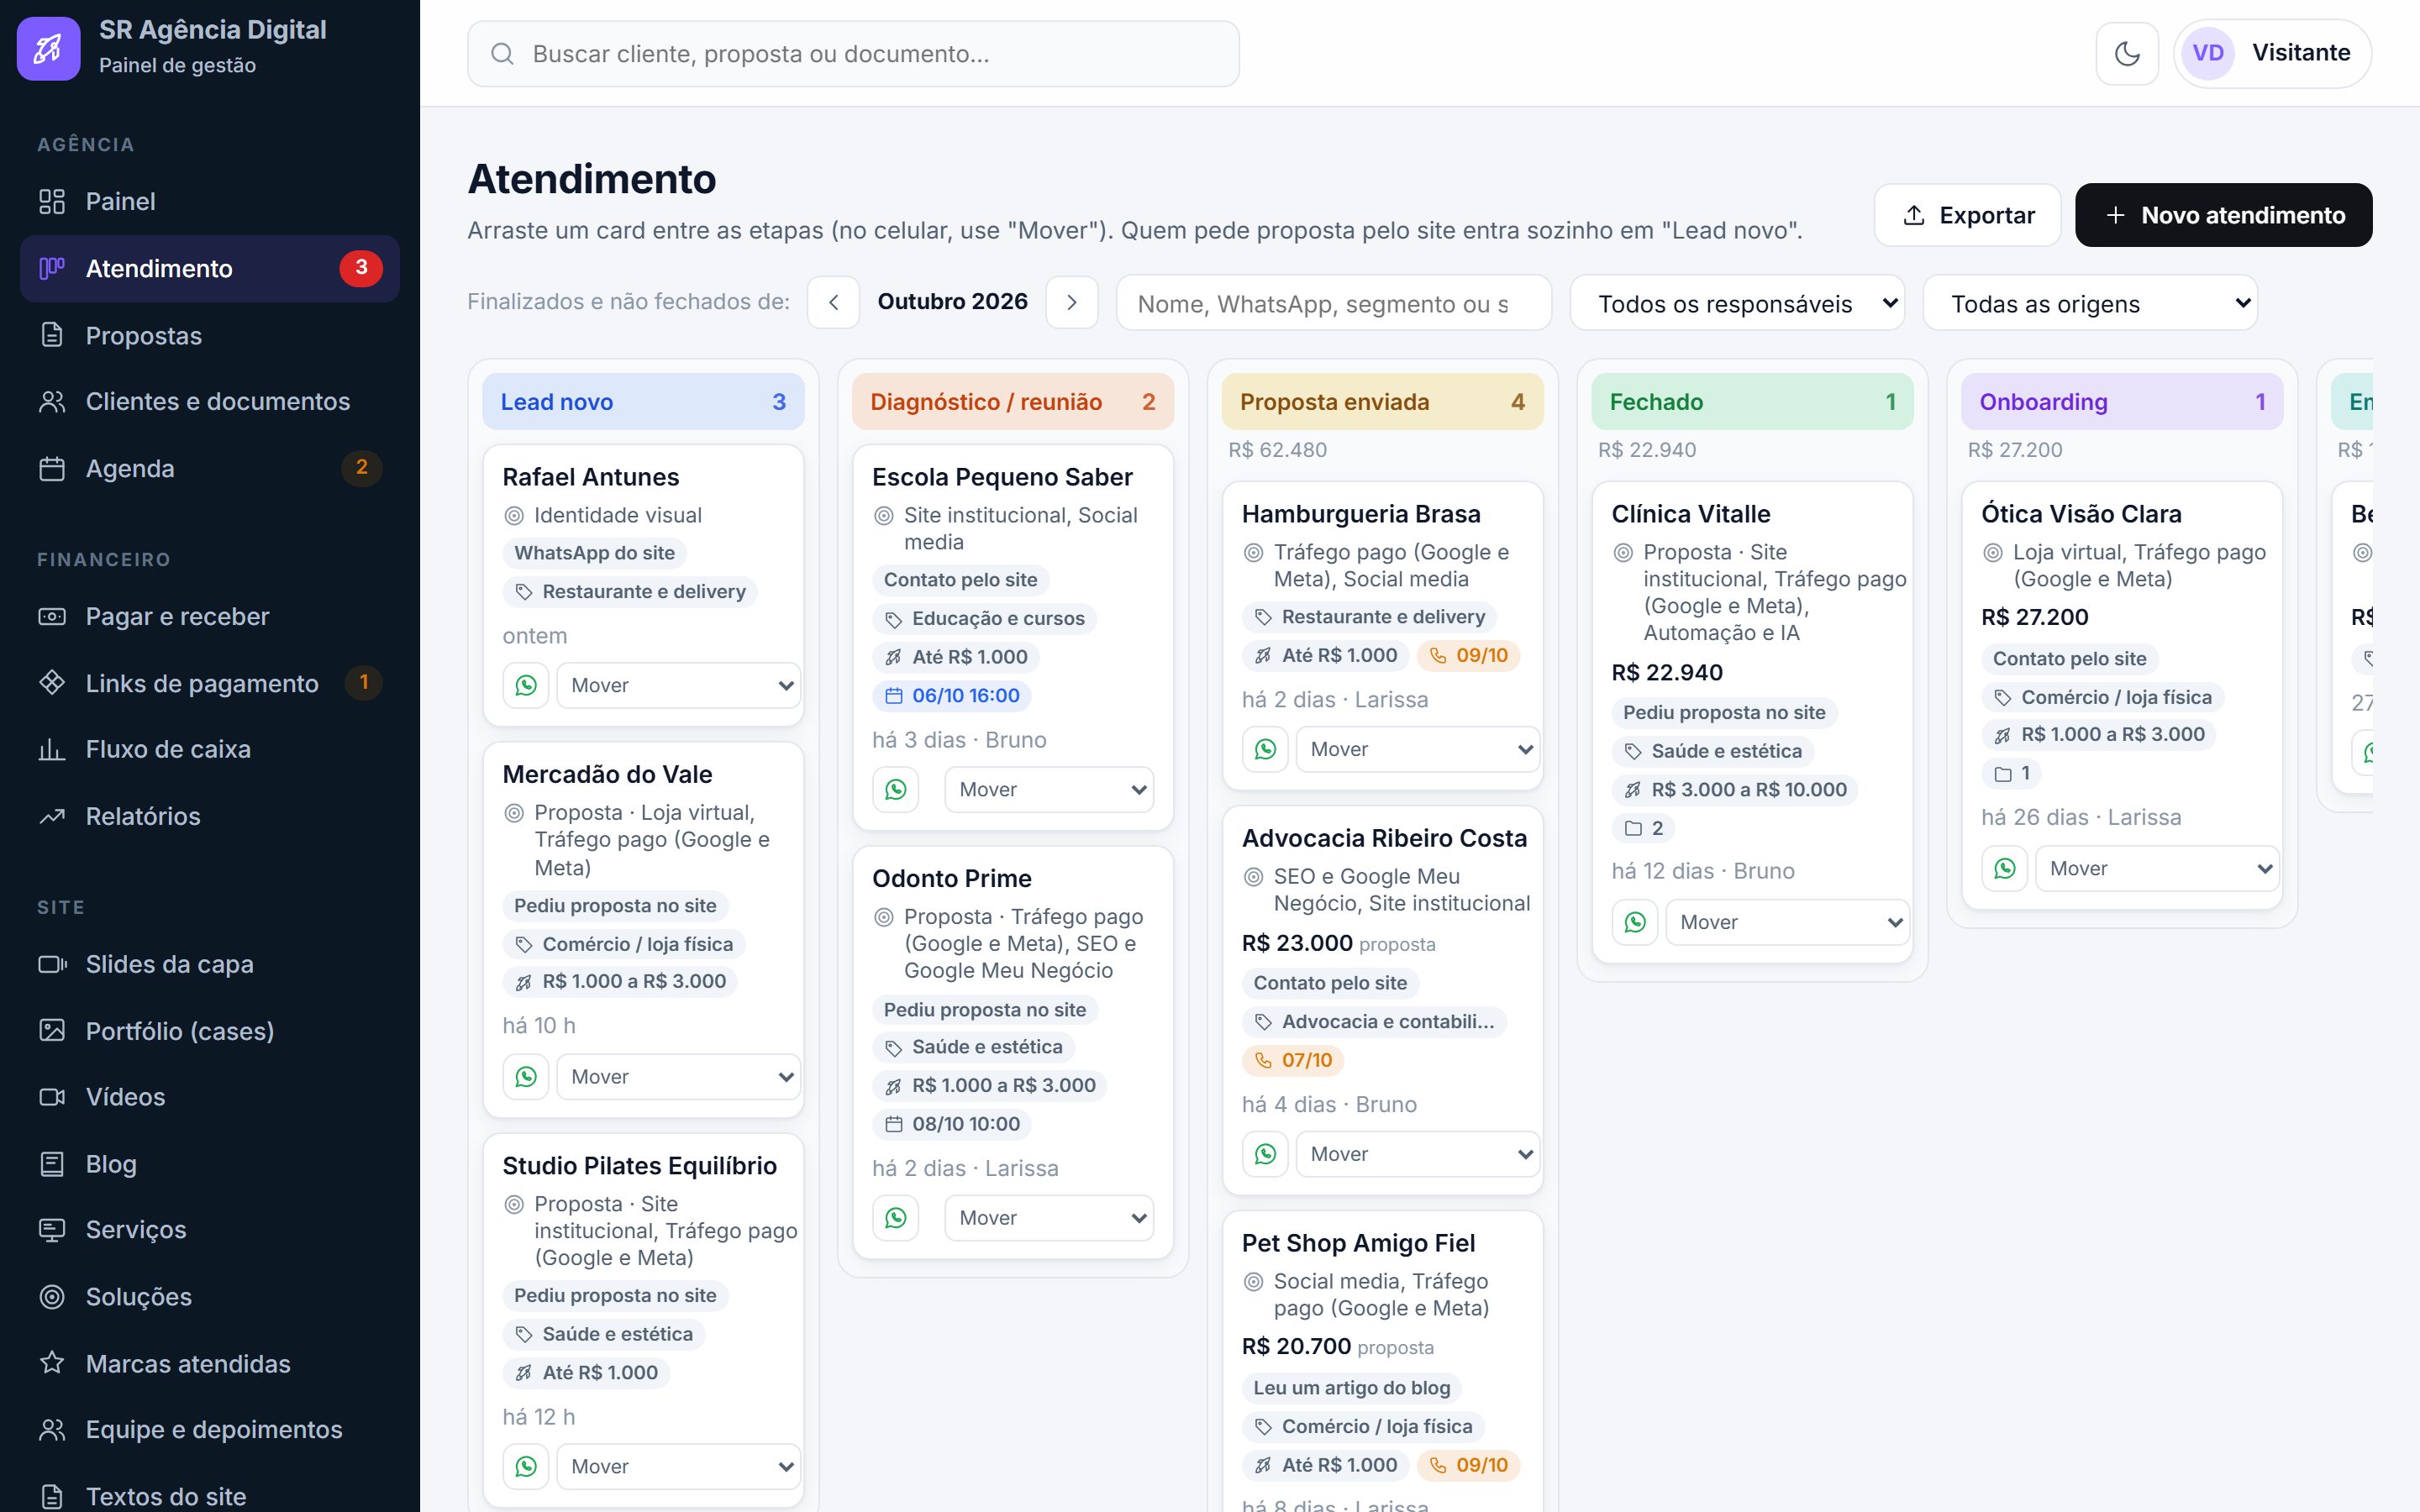
Task: Open Mover dropdown on Ótica Visão Clara card
Action: point(2158,868)
